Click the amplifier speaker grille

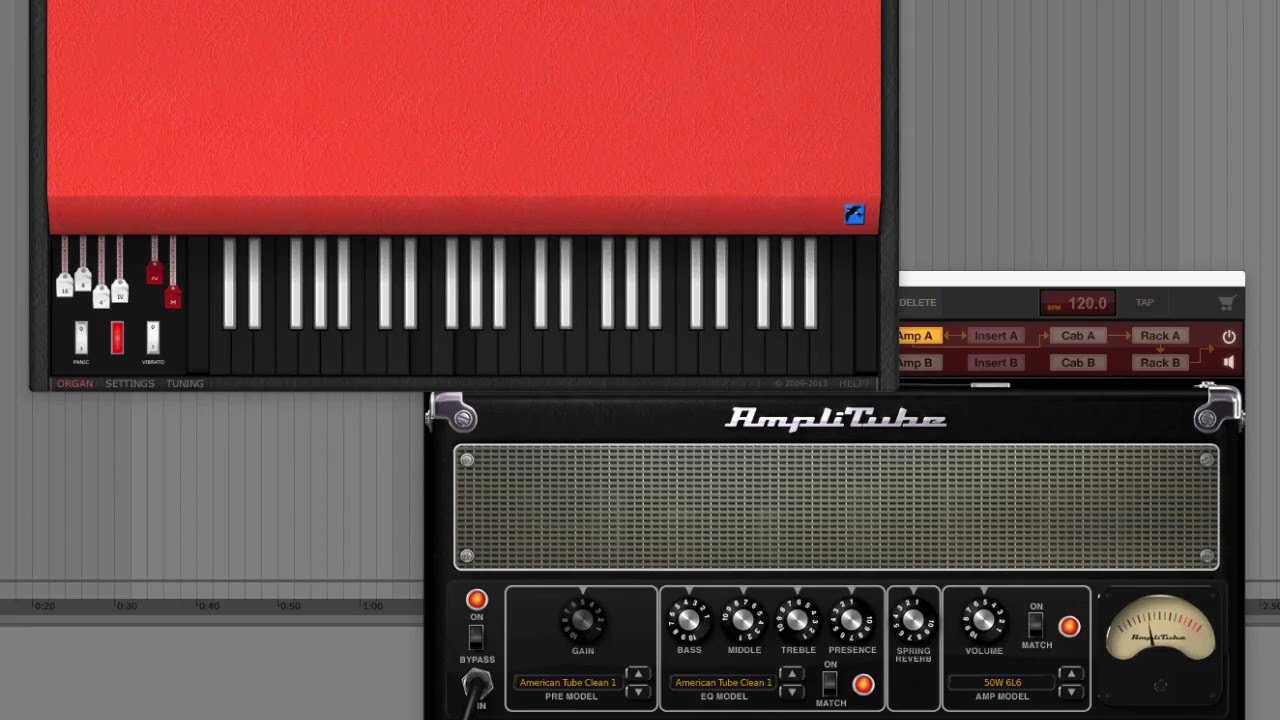(836, 507)
